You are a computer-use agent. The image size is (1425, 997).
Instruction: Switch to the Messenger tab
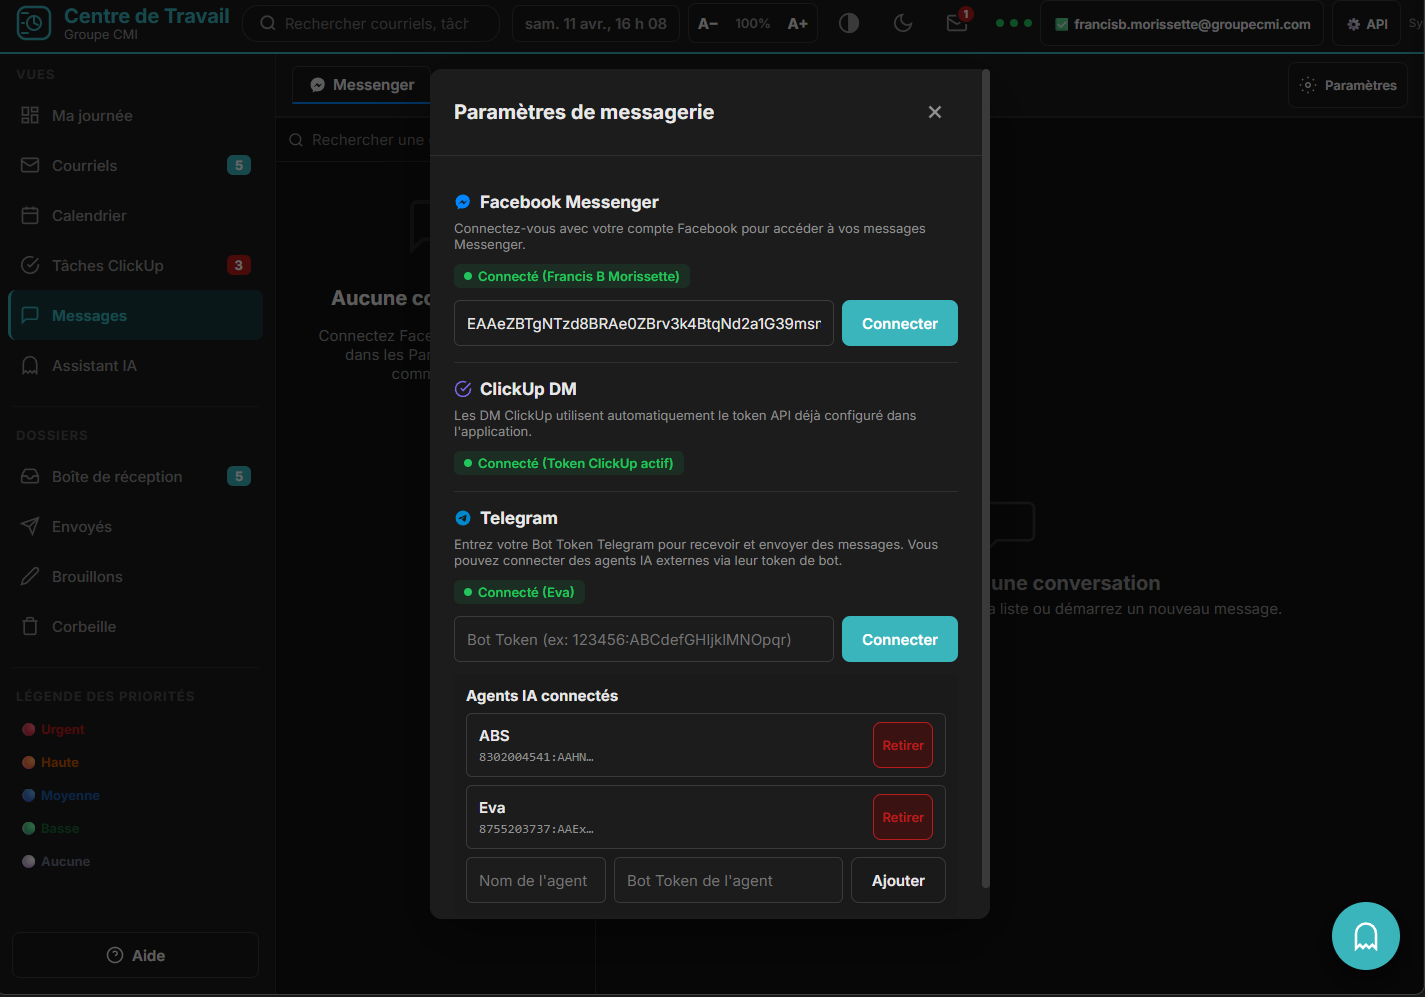coord(362,85)
